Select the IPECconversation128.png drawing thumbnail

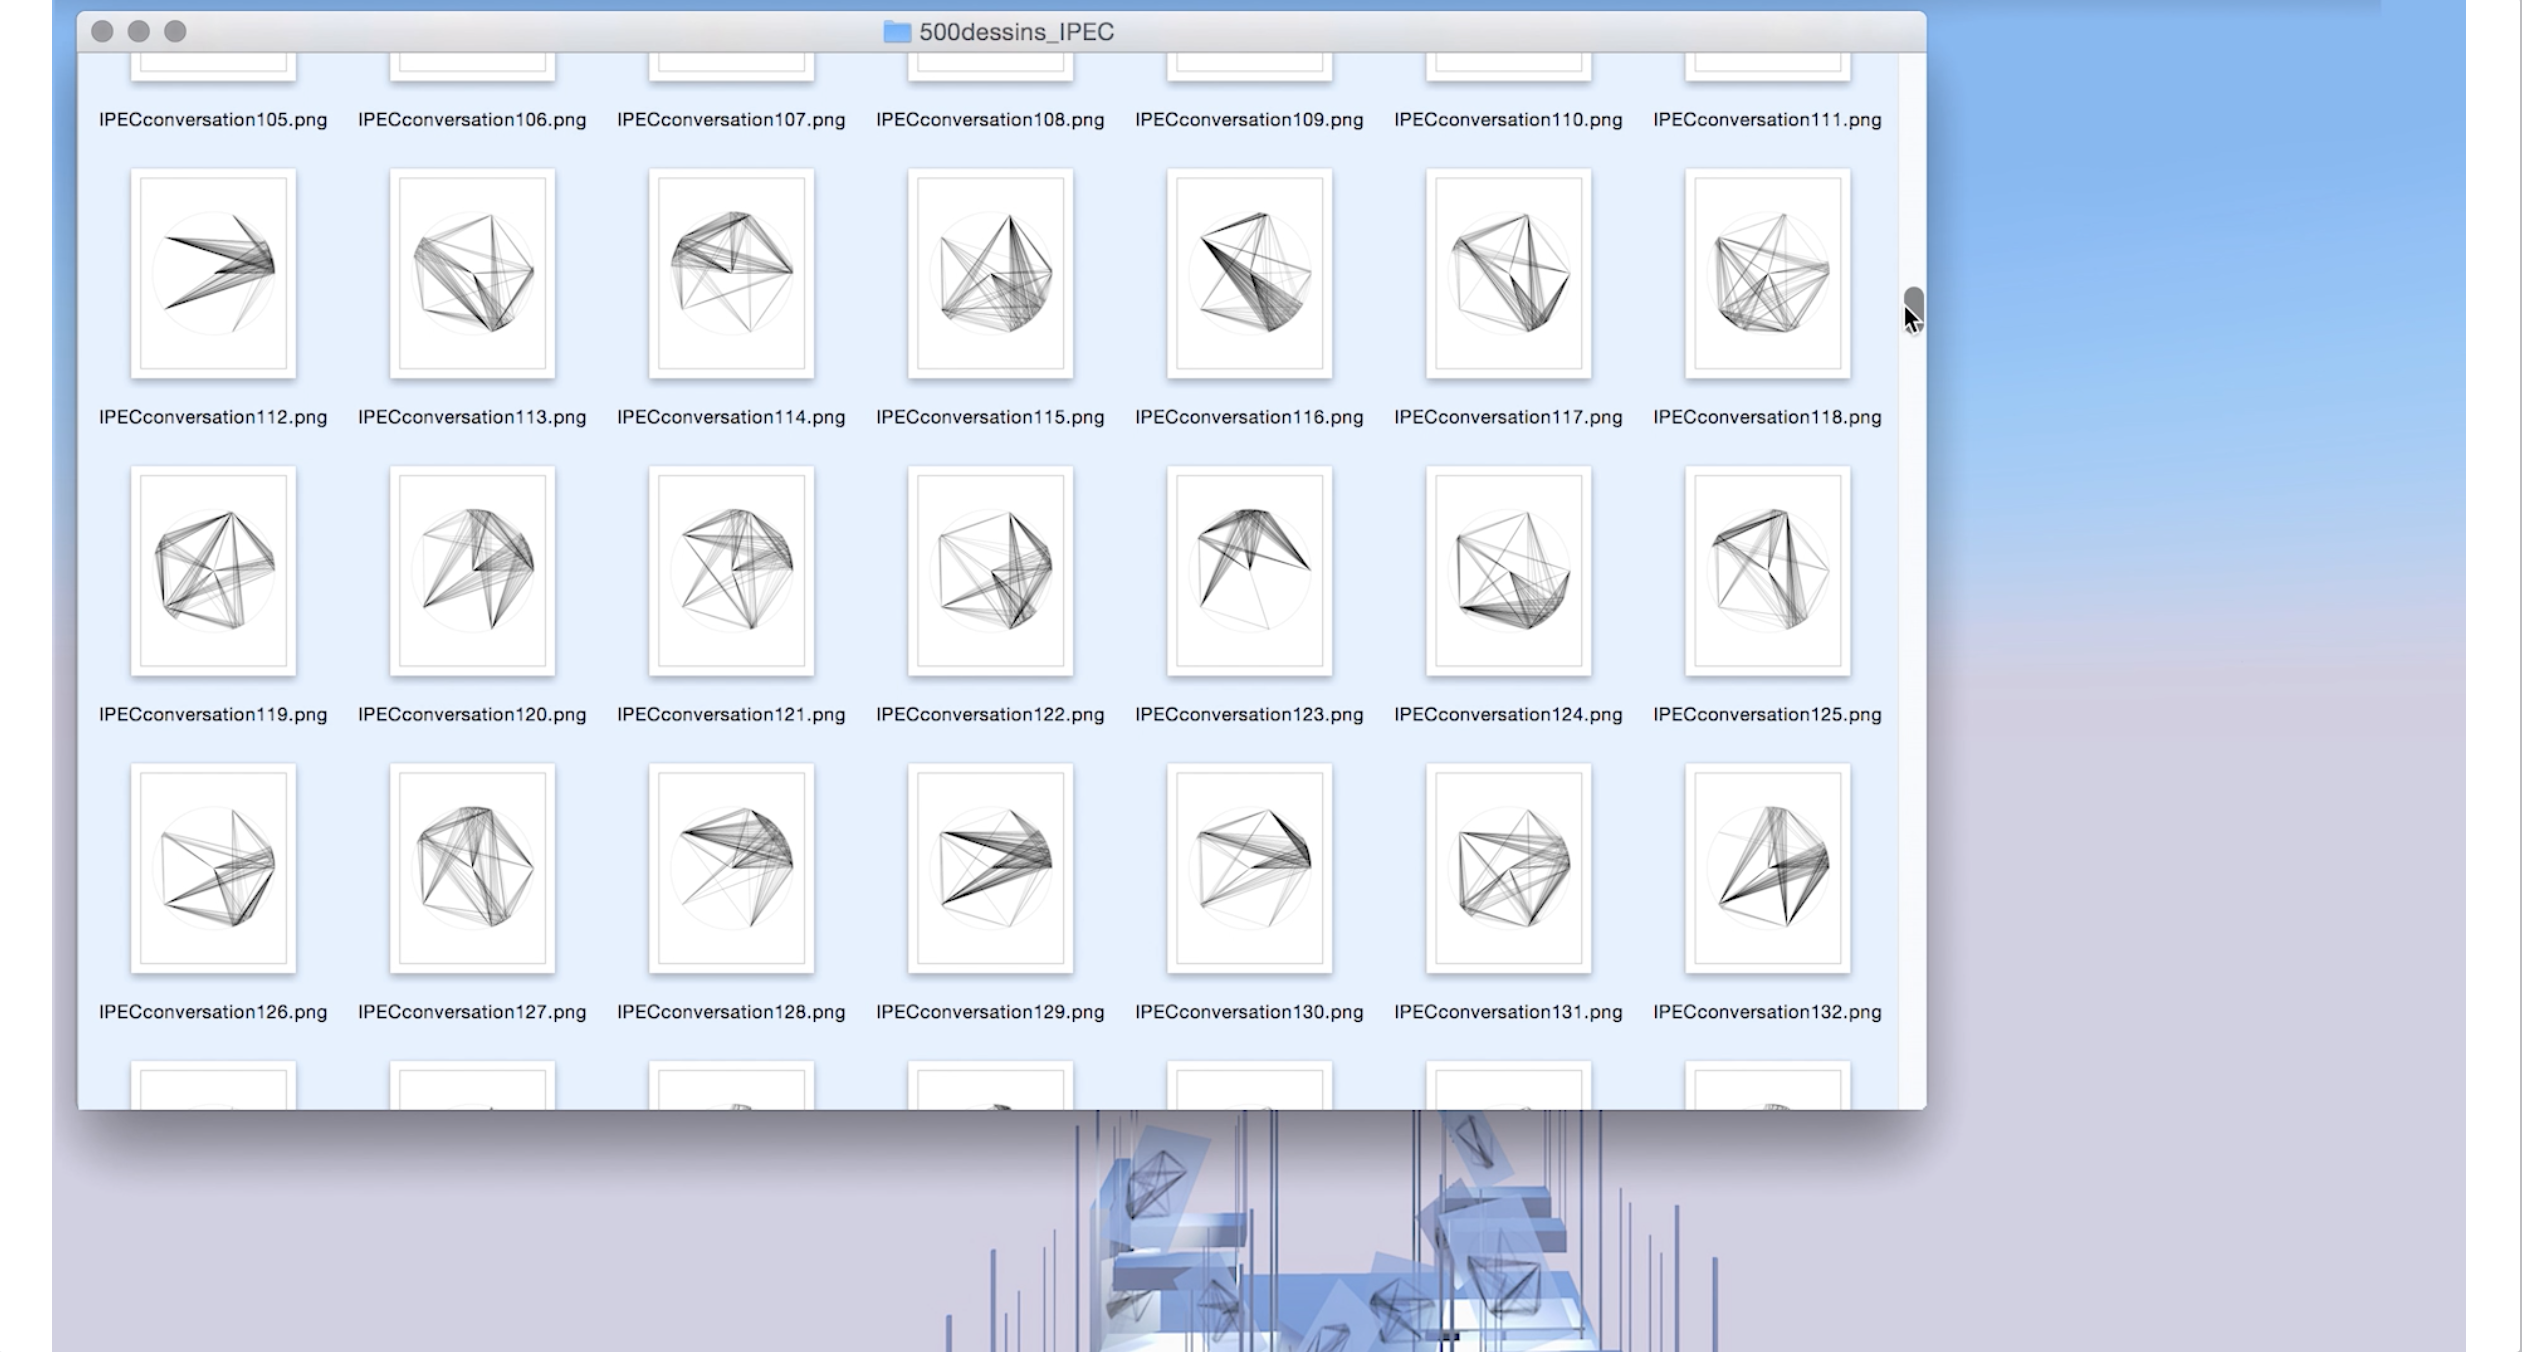(731, 868)
